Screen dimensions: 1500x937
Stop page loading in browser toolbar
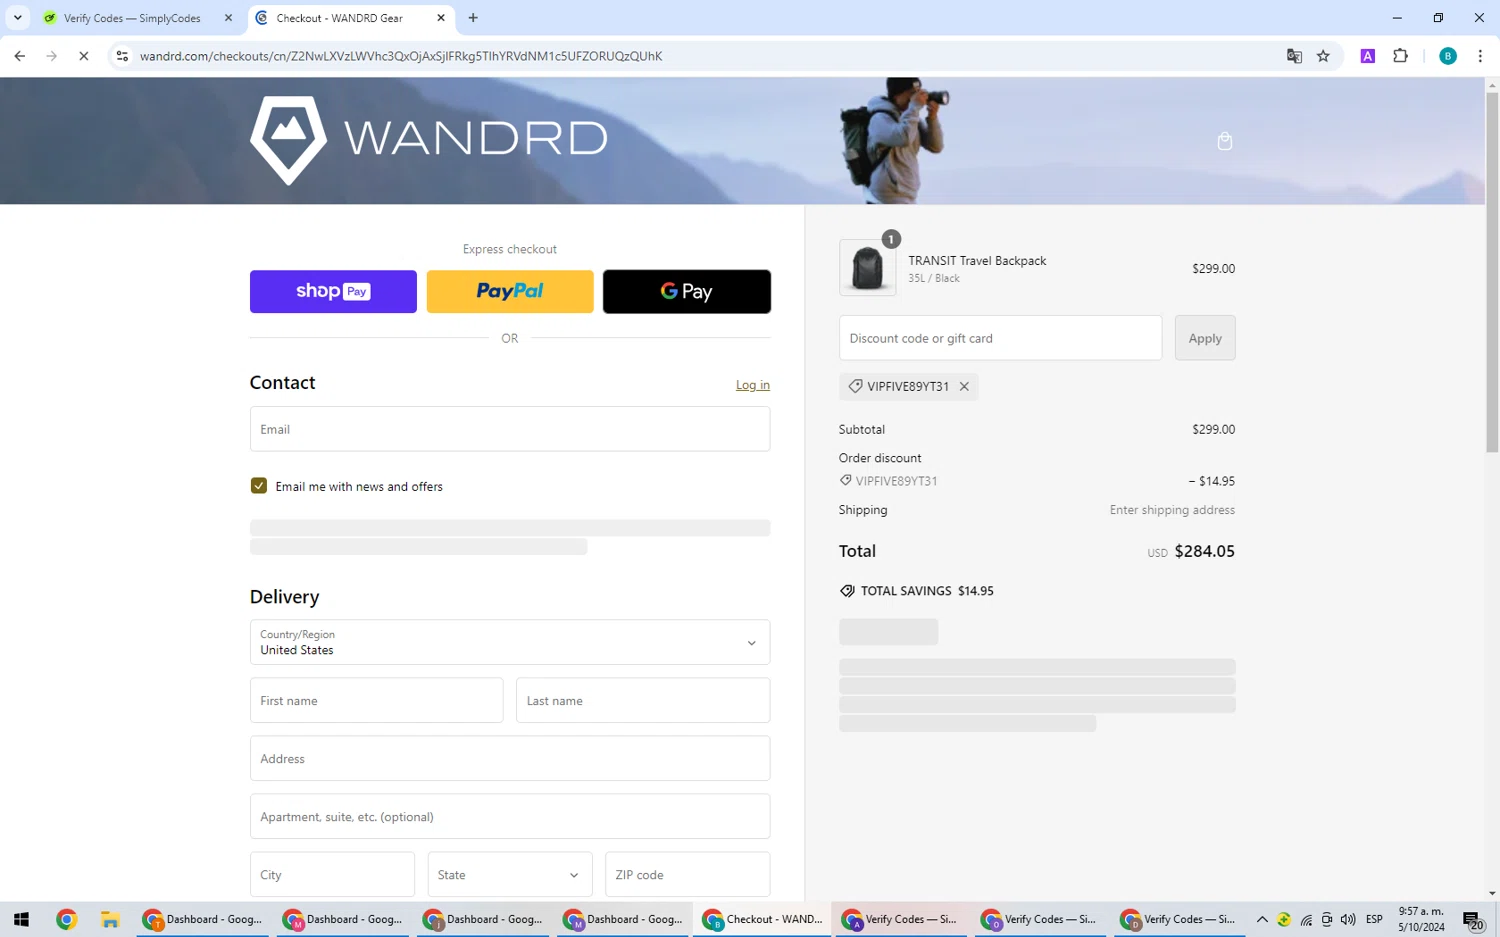(84, 56)
